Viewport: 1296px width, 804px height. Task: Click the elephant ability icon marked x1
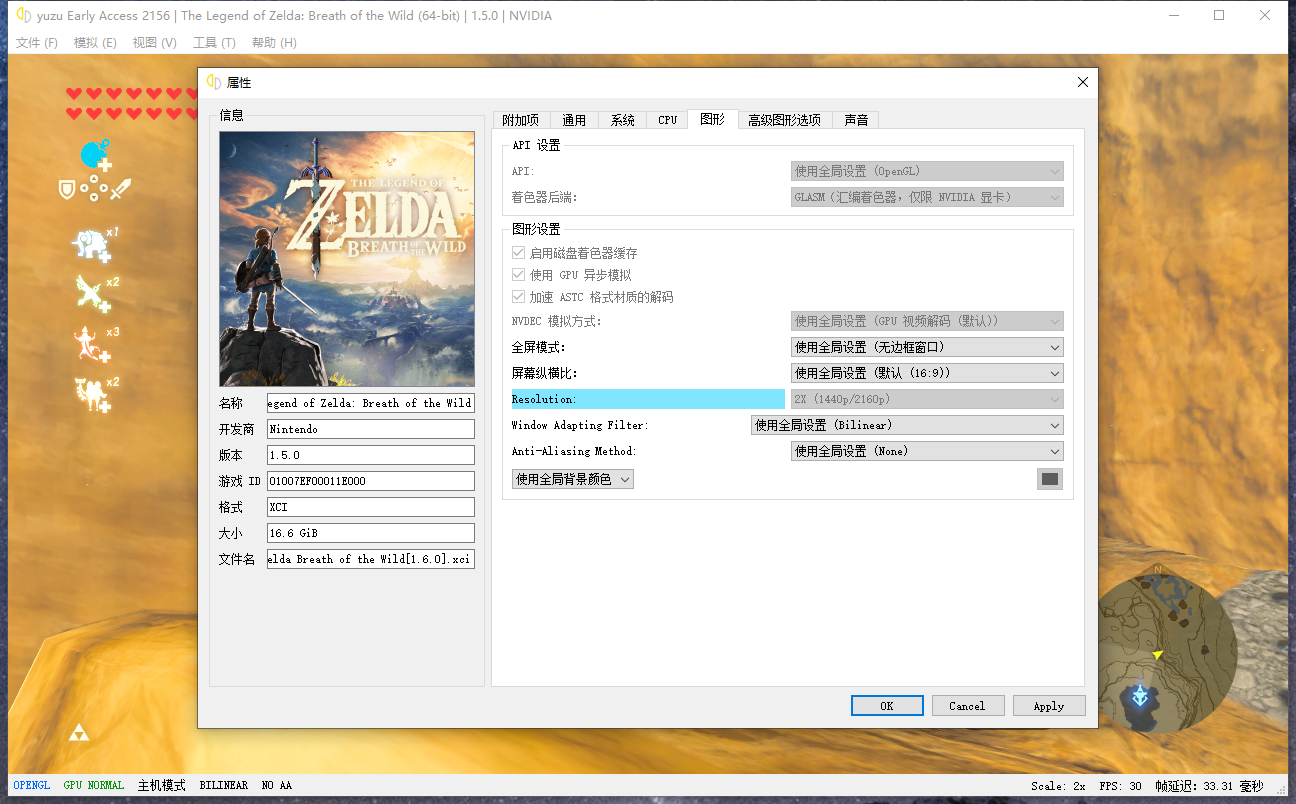point(91,244)
